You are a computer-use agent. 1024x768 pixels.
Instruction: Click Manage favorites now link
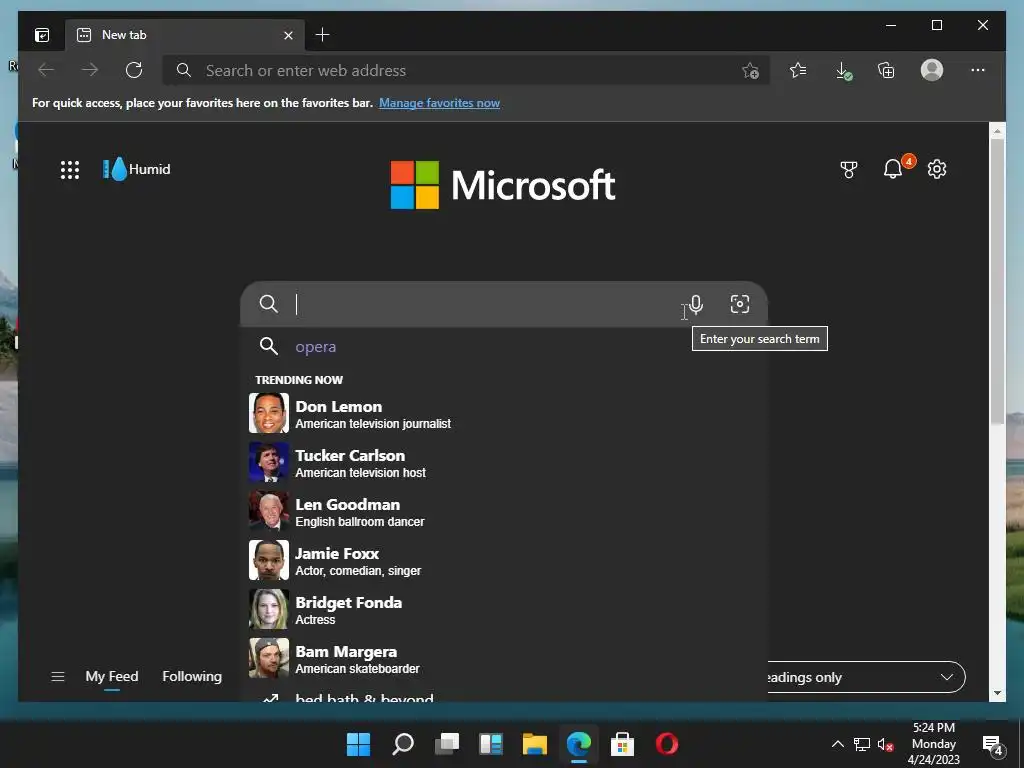(440, 103)
